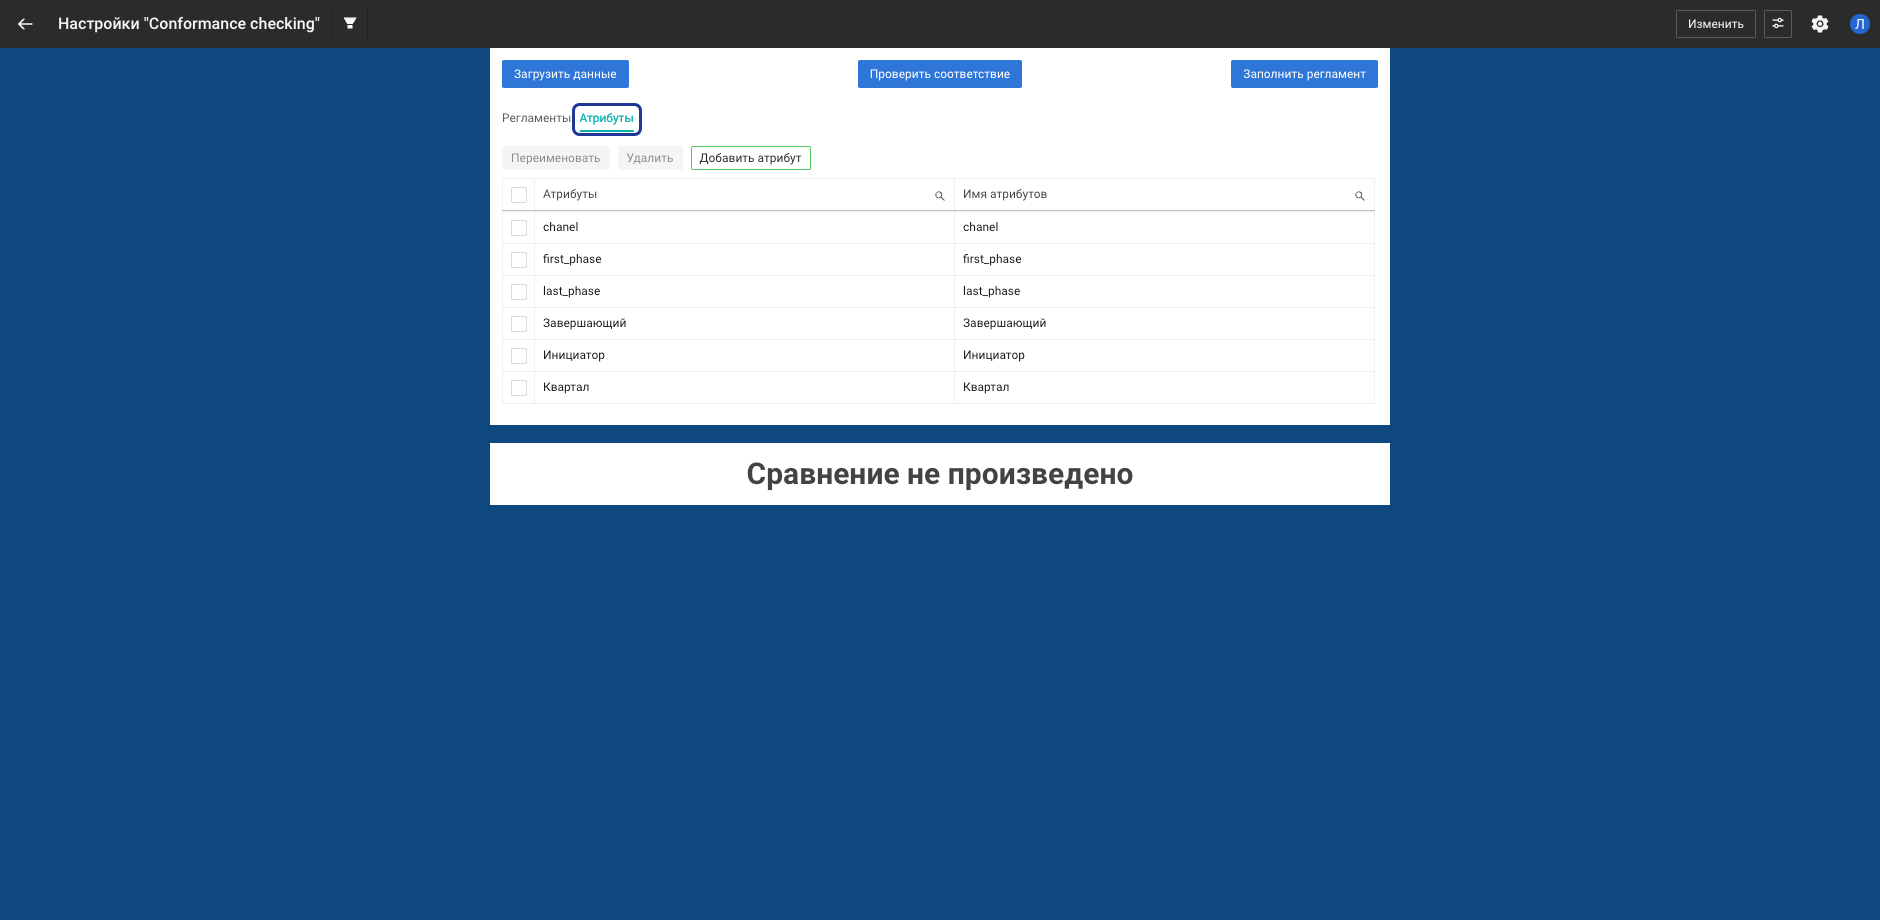The image size is (1880, 920).
Task: Tick the Квартал row checkbox
Action: pyautogui.click(x=519, y=388)
